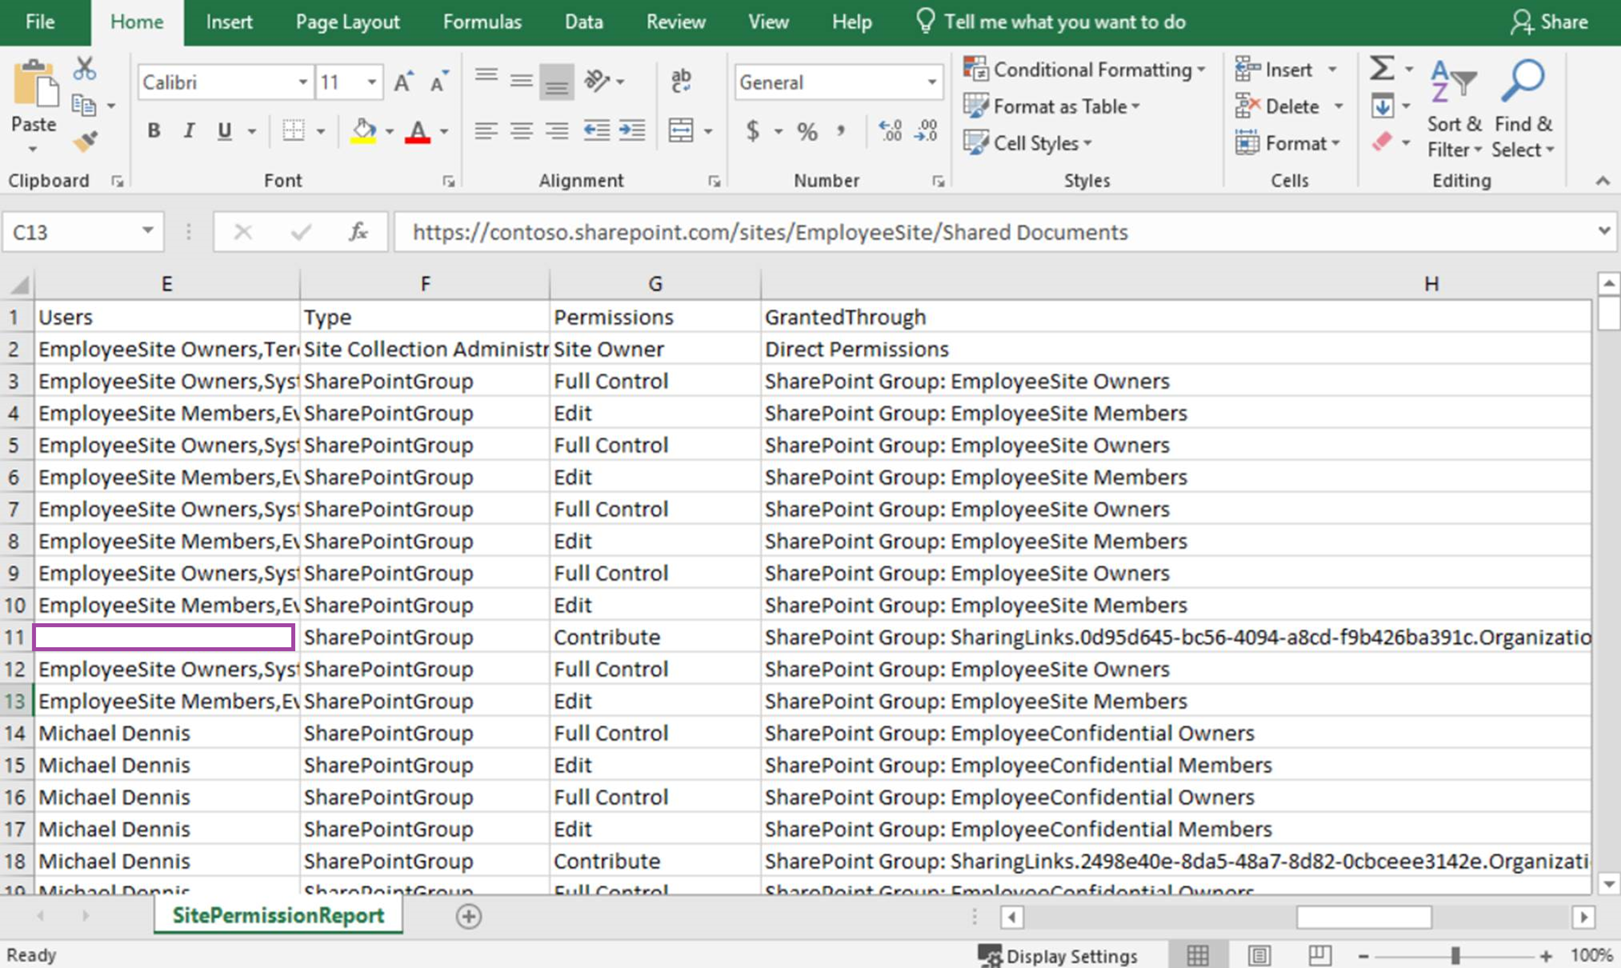The width and height of the screenshot is (1621, 968).
Task: Click the Copy icon in Clipboard
Action: pos(85,105)
